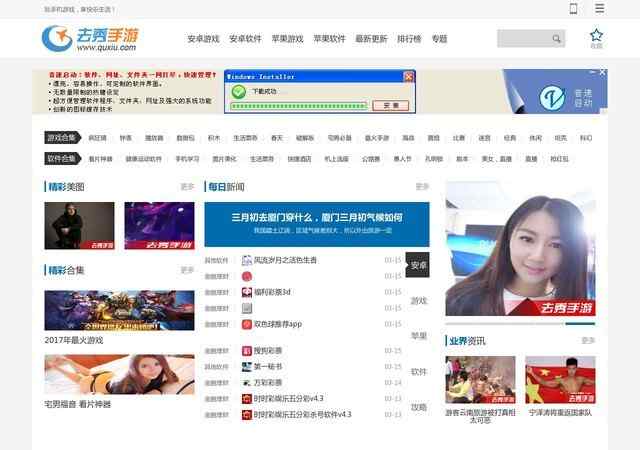Open the 双色球推荐app article link
640x450 pixels.
pos(278,324)
